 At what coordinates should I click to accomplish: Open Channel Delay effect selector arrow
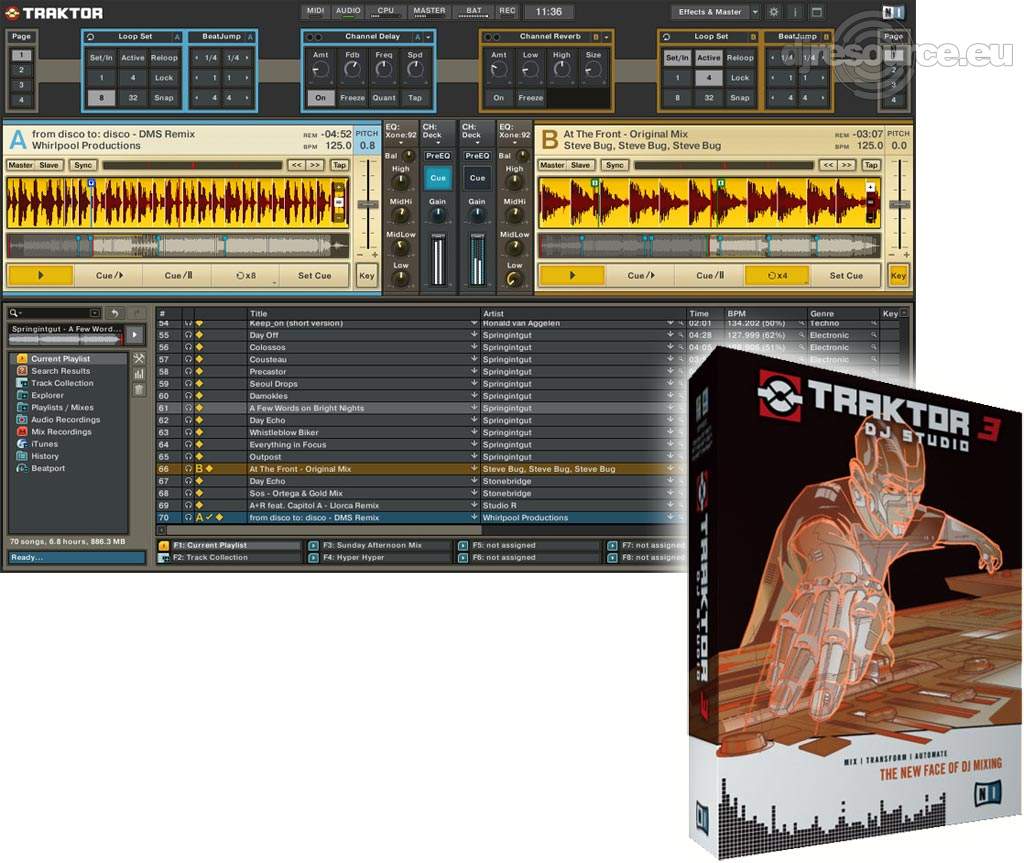pyautogui.click(x=428, y=37)
